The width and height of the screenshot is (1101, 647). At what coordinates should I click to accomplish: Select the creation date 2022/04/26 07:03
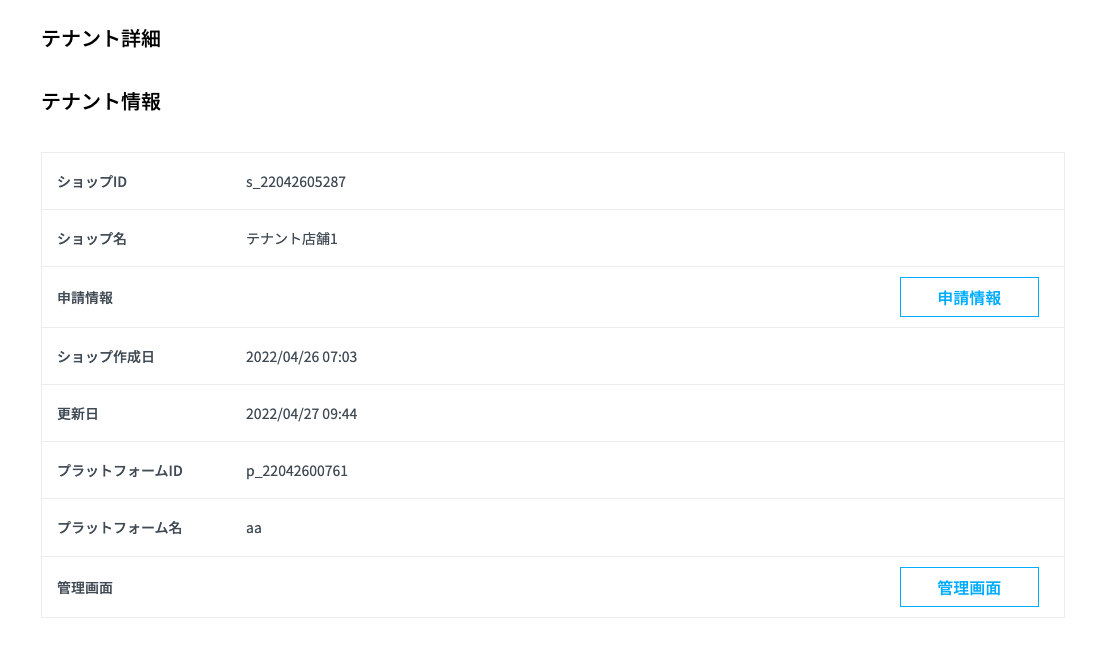point(302,356)
